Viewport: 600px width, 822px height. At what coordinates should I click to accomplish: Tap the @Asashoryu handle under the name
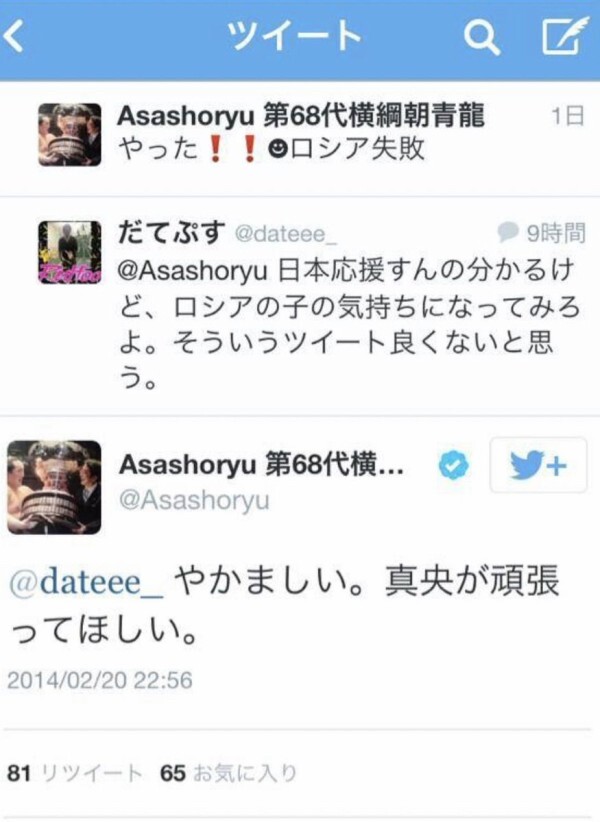pos(194,500)
